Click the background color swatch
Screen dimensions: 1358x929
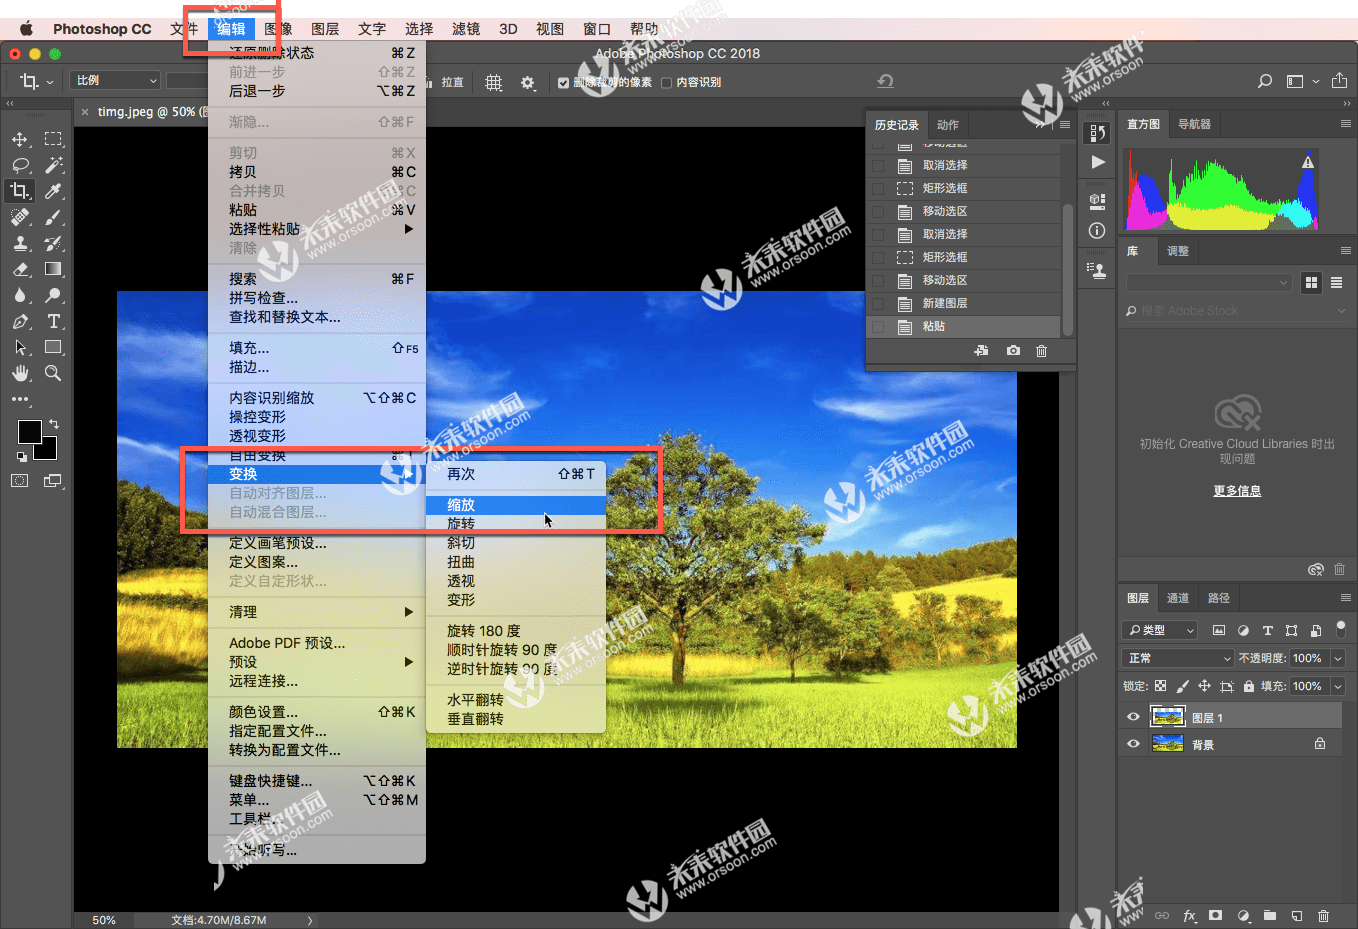coord(49,453)
